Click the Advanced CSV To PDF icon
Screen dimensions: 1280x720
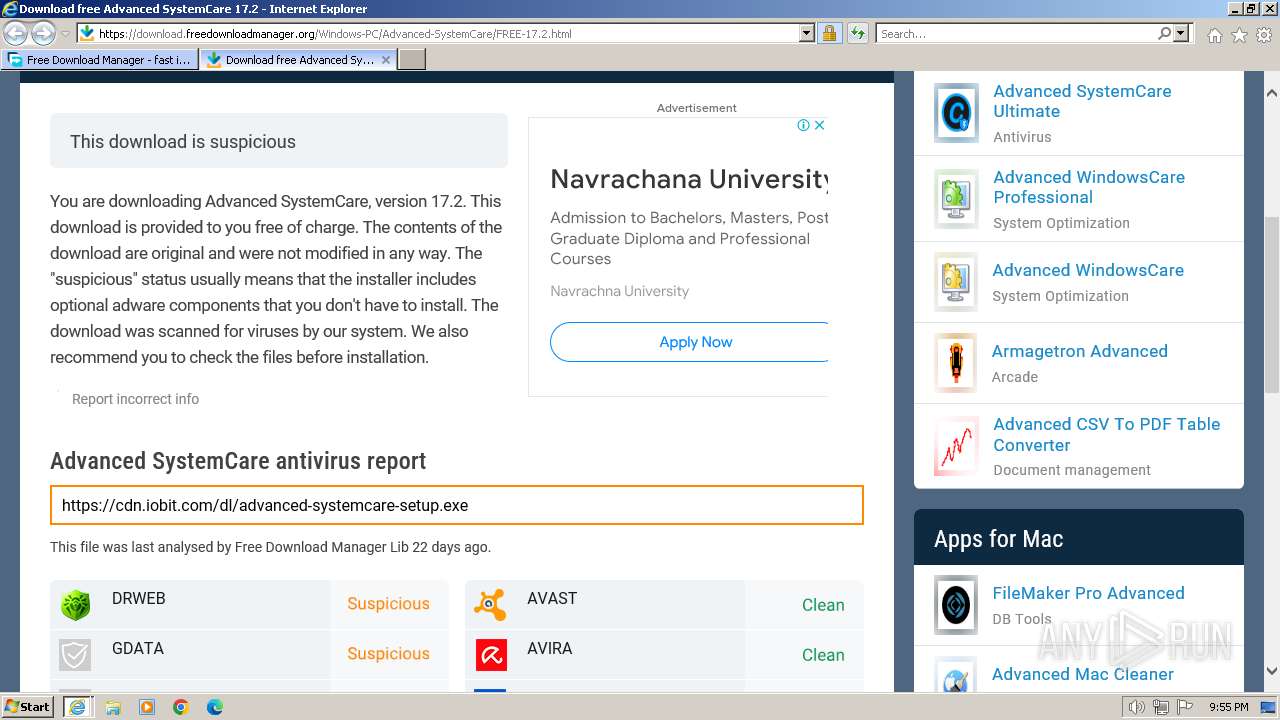pyautogui.click(x=956, y=446)
